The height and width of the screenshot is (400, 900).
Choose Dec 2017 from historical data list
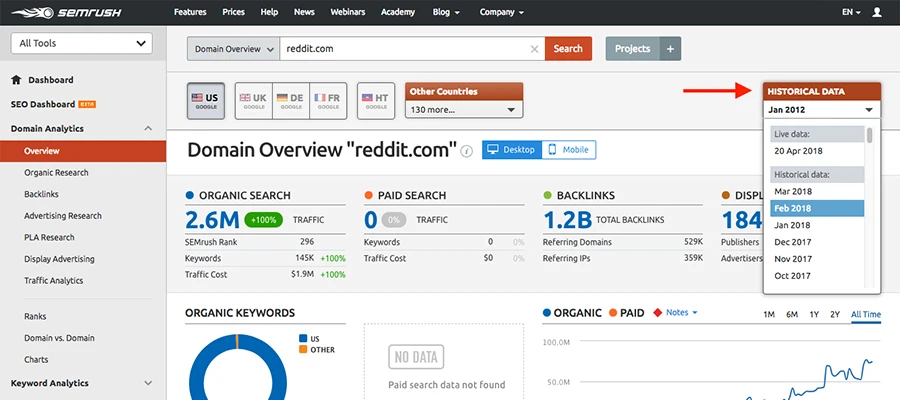pyautogui.click(x=791, y=242)
